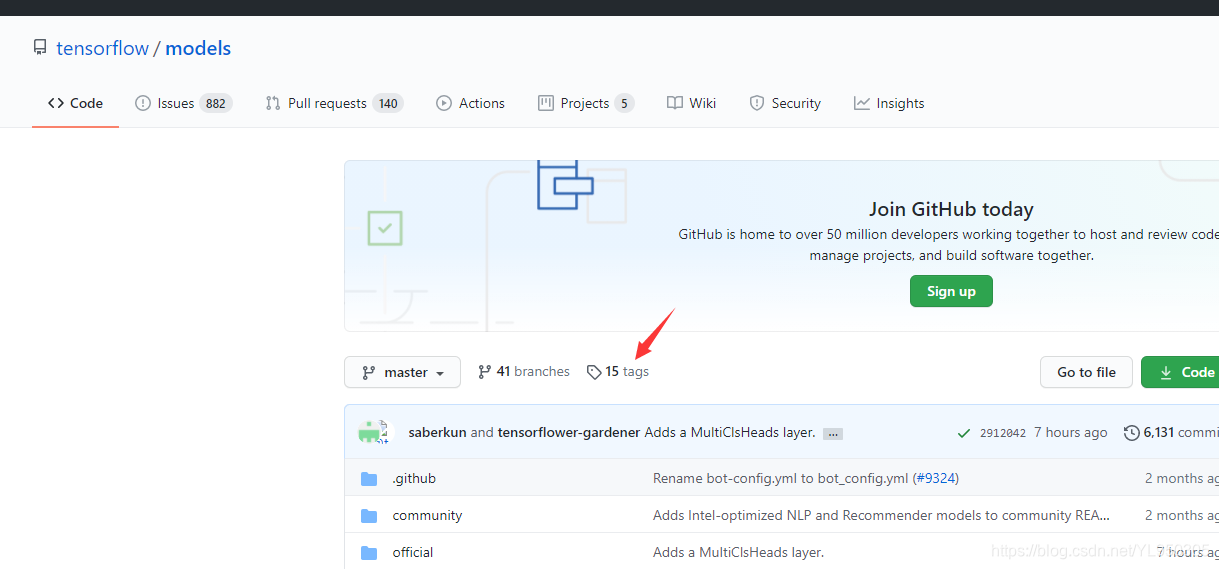The width and height of the screenshot is (1219, 569).
Task: Click the Pull requests count badge 140
Action: [x=388, y=103]
